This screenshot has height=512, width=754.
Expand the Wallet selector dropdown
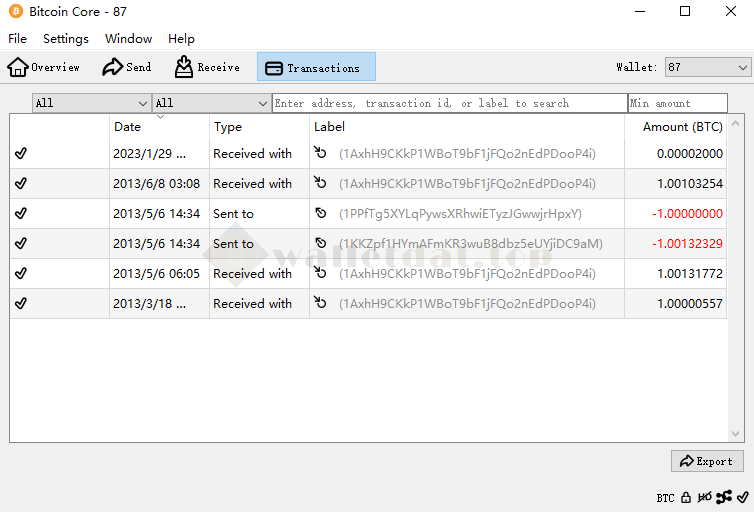(707, 67)
